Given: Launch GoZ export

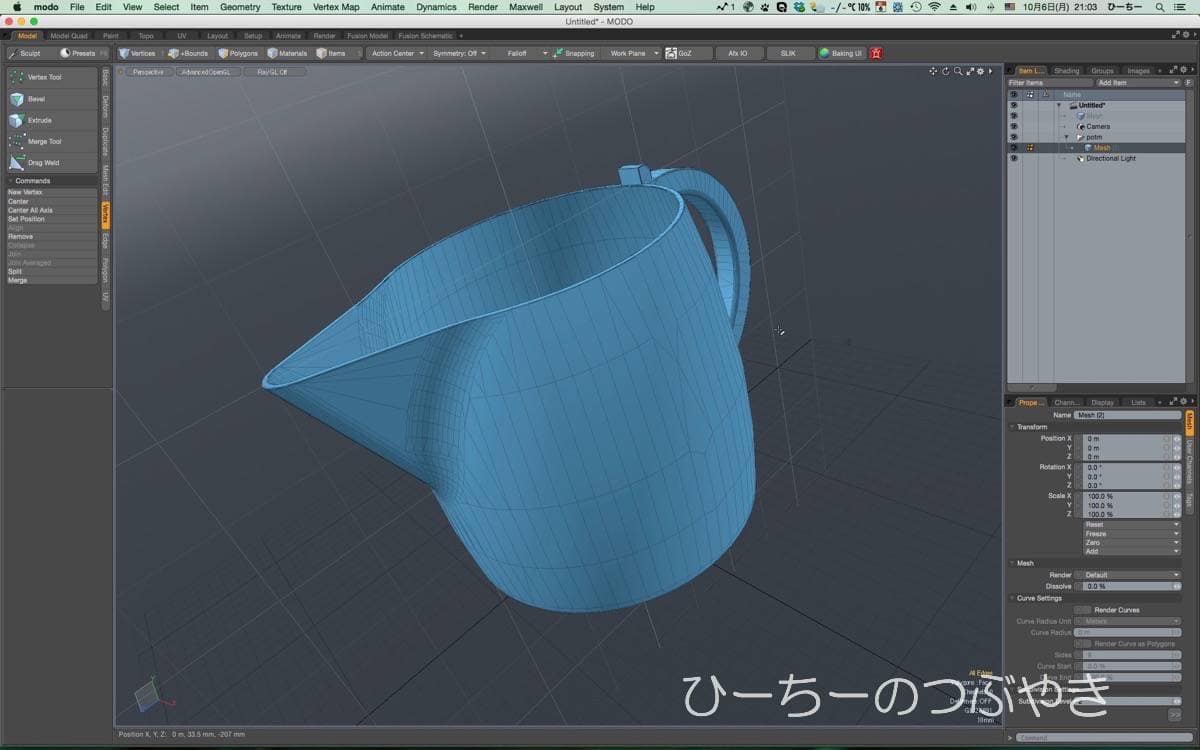Looking at the screenshot, I should coord(679,53).
